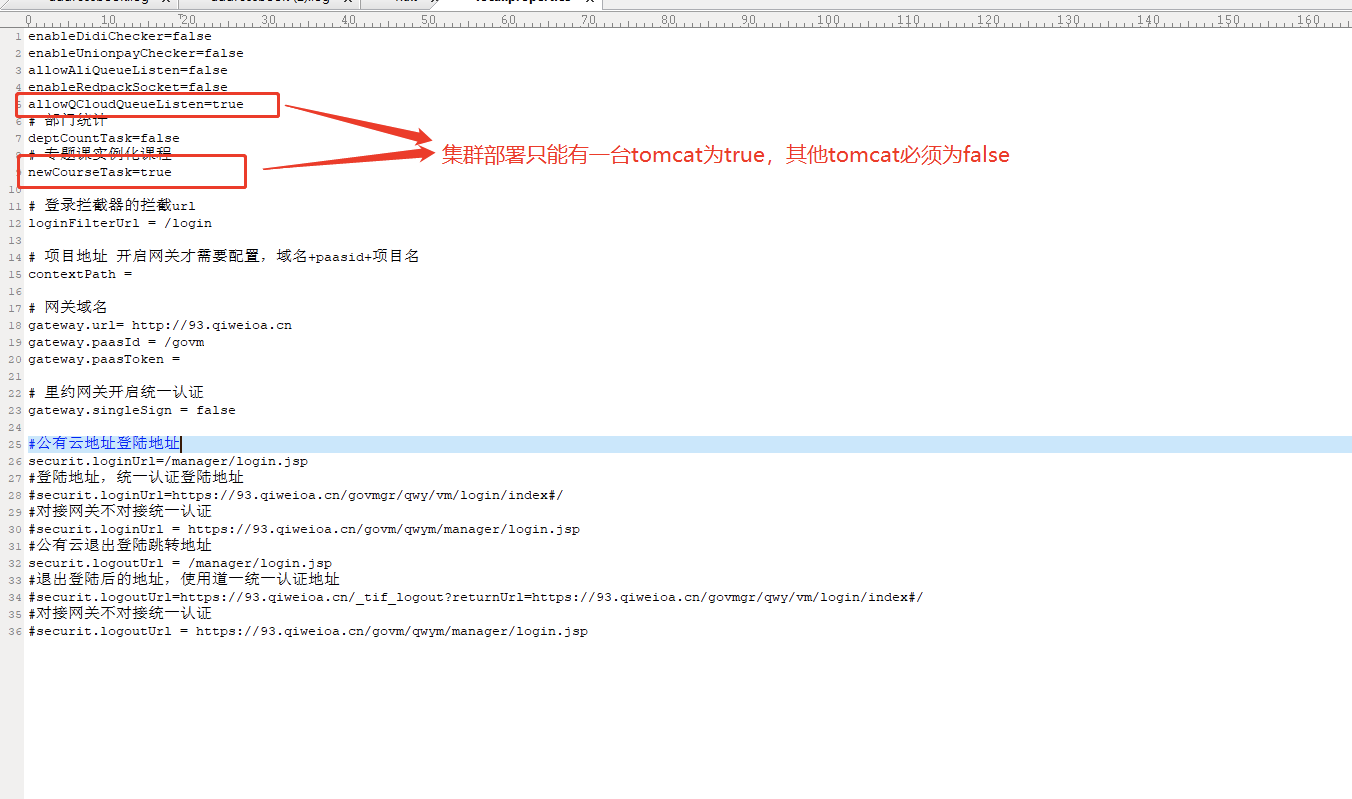Viewport: 1352px width, 799px height.
Task: Place cursor on gateway.paasToken = line
Action: tap(104, 359)
